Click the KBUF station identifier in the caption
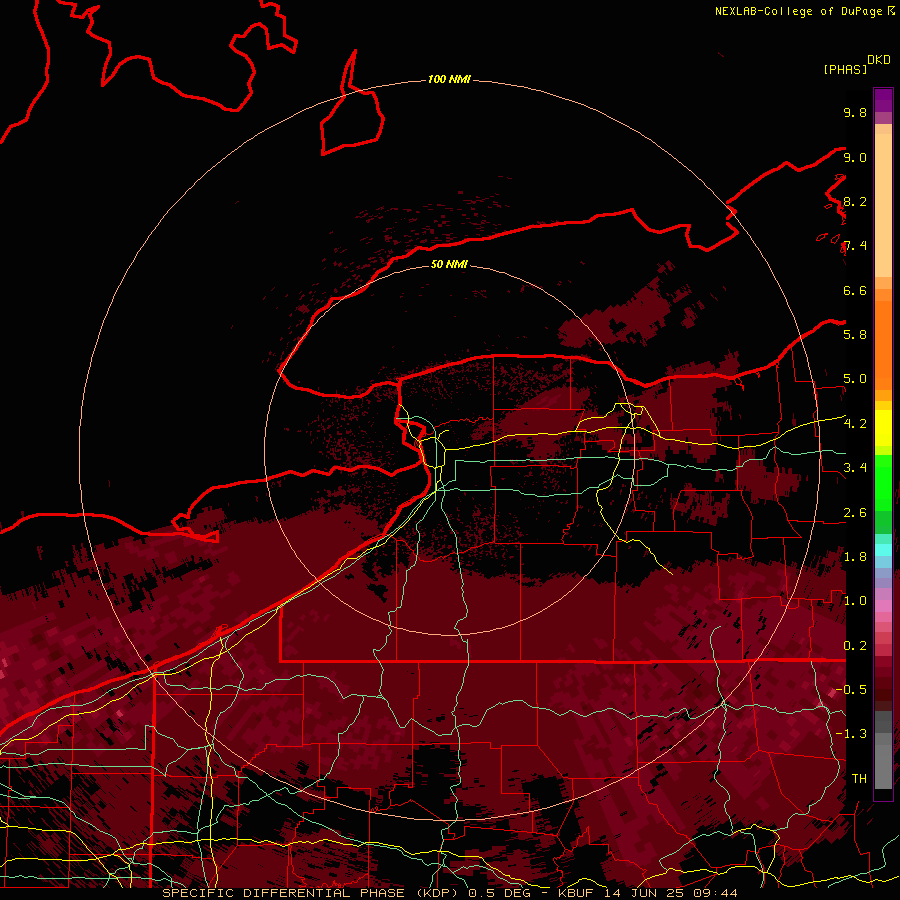The height and width of the screenshot is (900, 900). 577,893
